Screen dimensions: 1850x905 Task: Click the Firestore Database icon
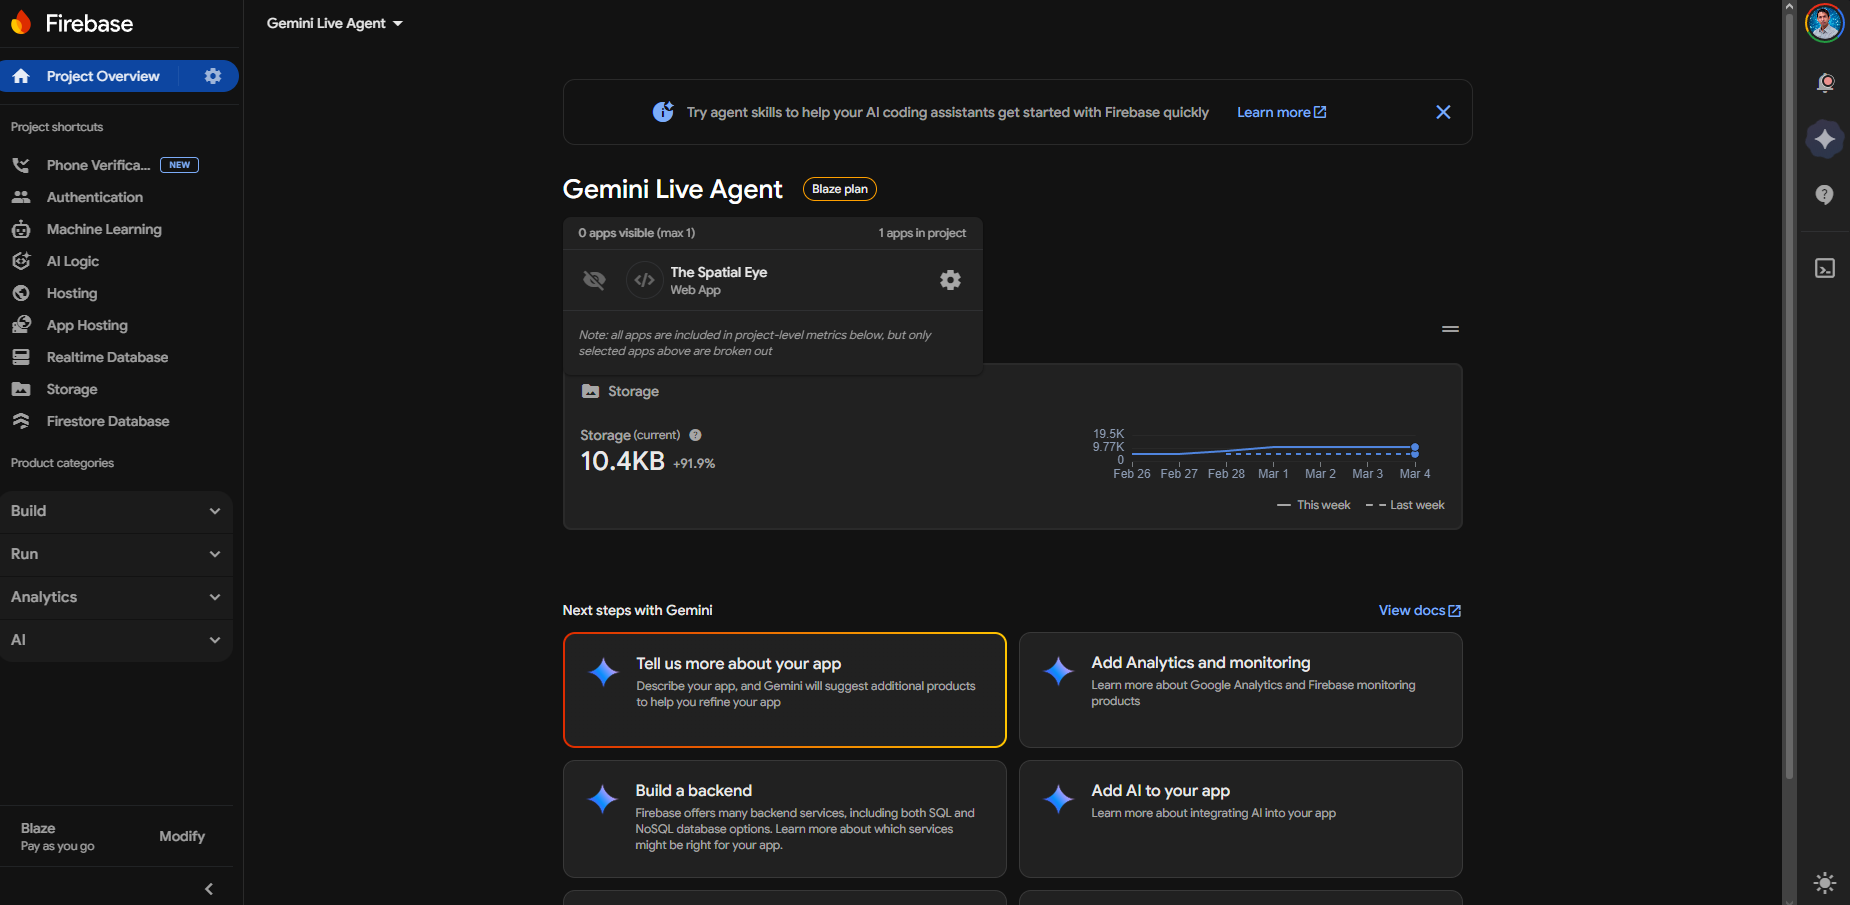21,421
